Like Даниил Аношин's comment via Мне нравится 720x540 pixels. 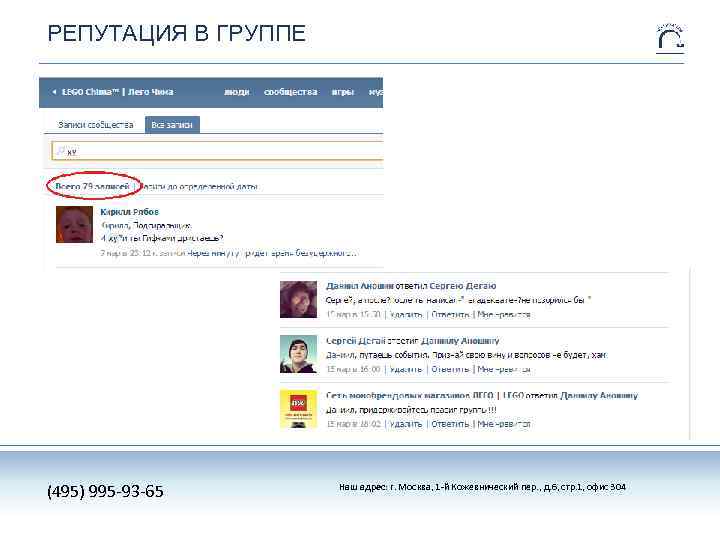click(x=504, y=315)
